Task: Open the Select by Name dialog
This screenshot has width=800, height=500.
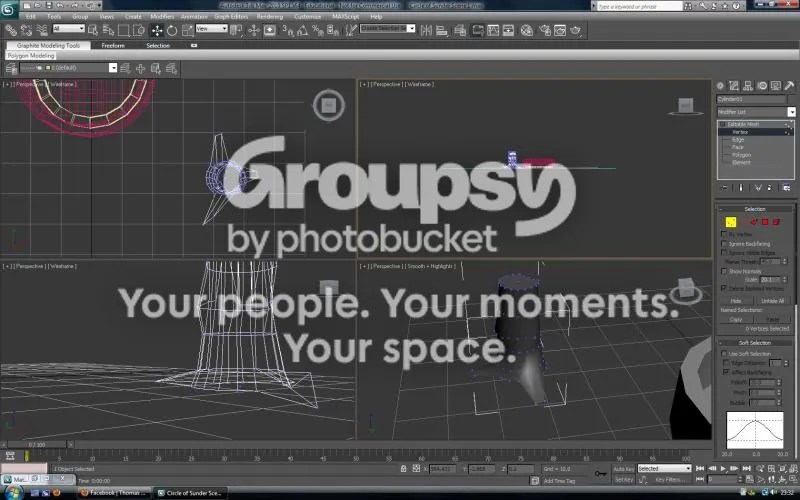Action: tap(108, 31)
